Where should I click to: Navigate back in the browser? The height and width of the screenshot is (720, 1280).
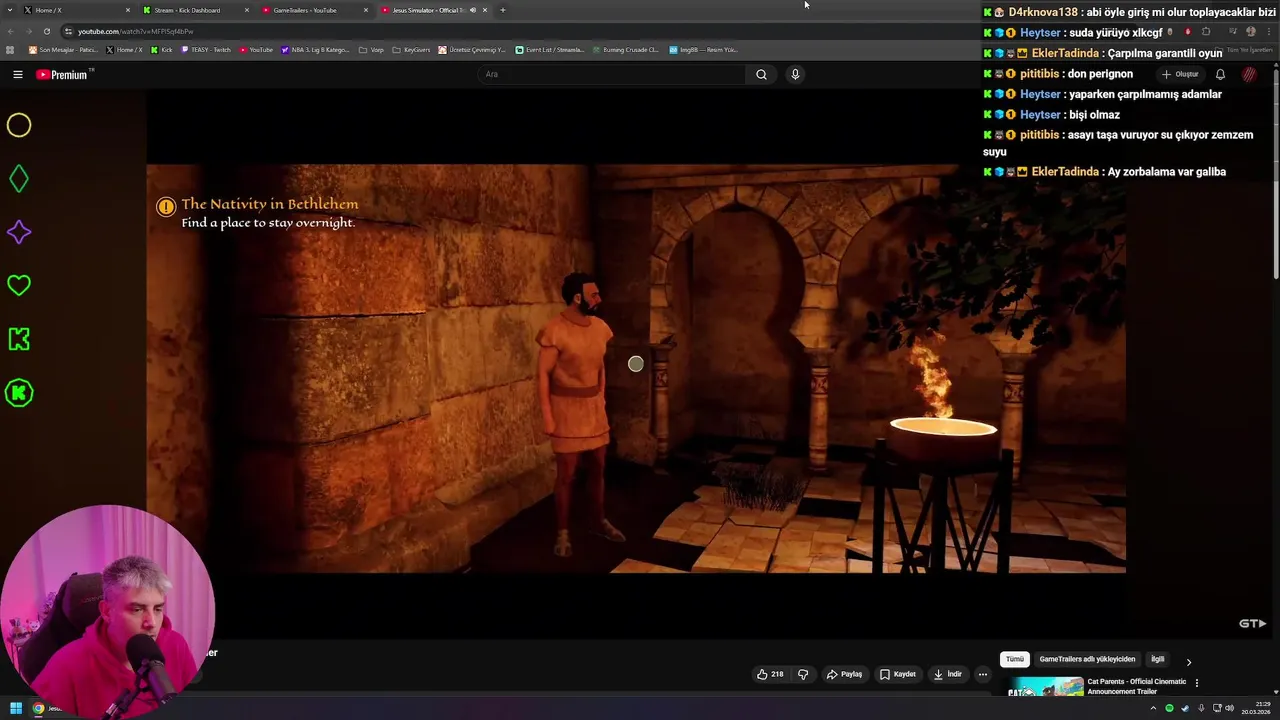pyautogui.click(x=11, y=31)
